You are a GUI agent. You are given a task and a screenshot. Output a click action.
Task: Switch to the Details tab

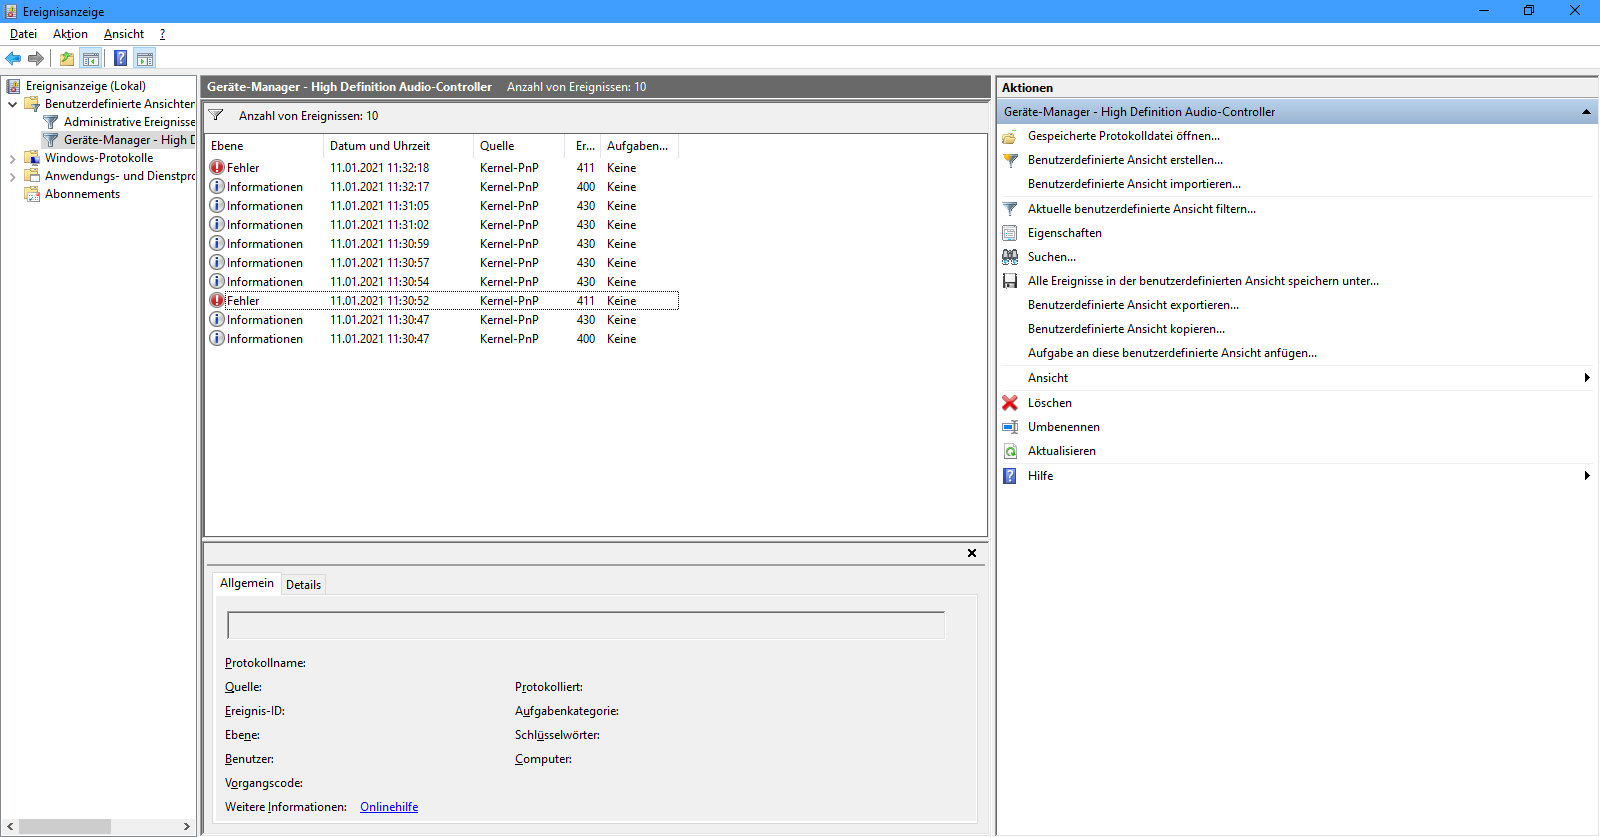pyautogui.click(x=303, y=585)
